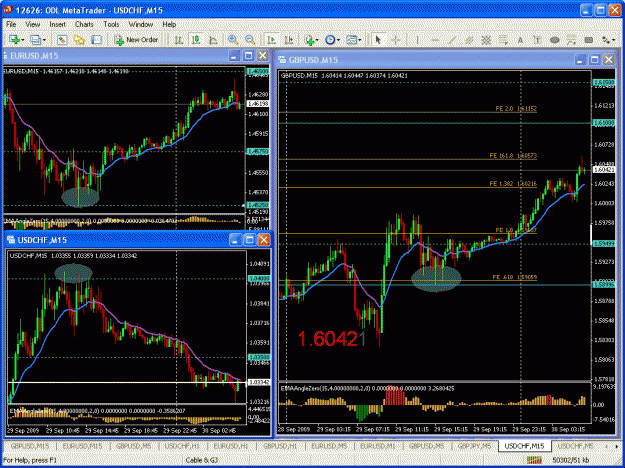Expand the Templates dropdown arrow

tap(360, 40)
